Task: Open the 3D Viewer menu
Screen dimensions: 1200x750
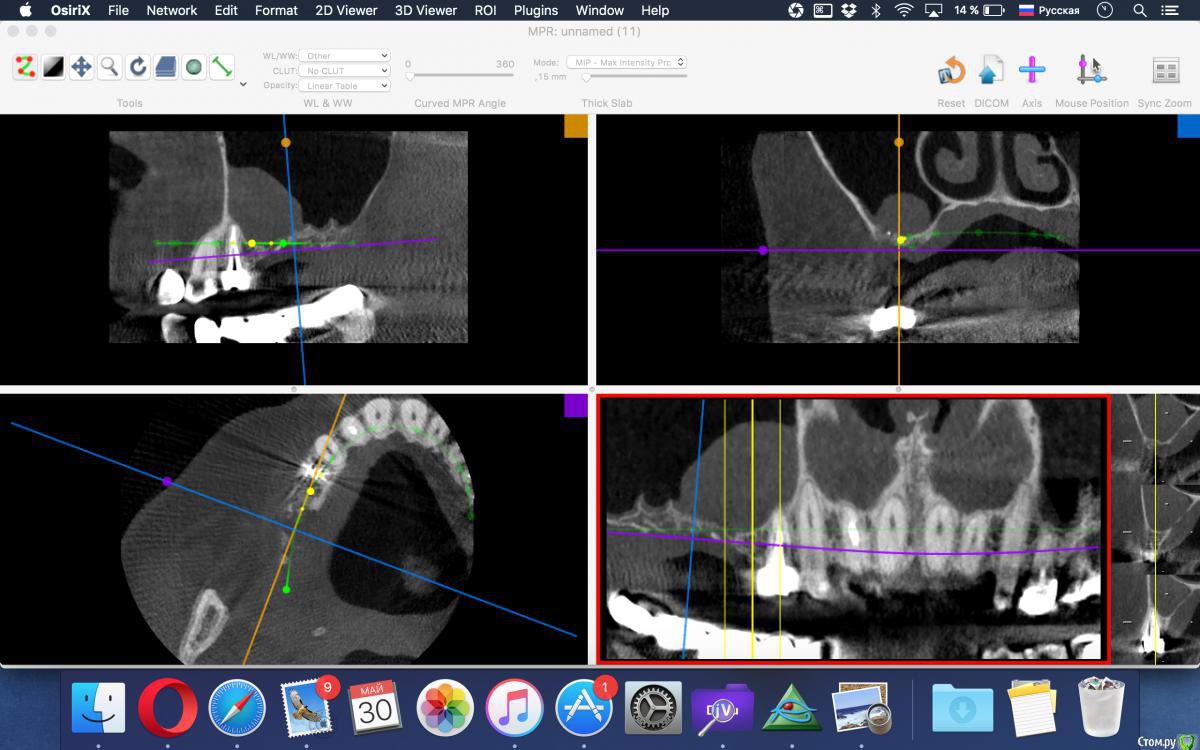Action: 424,10
